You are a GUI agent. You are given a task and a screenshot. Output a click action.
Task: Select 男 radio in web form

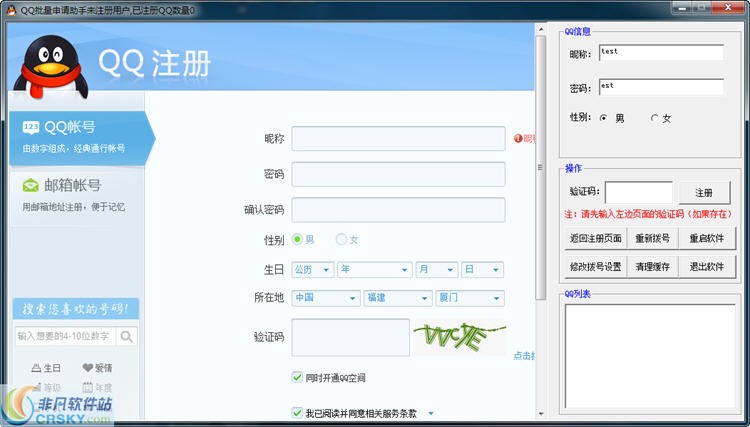coord(297,239)
